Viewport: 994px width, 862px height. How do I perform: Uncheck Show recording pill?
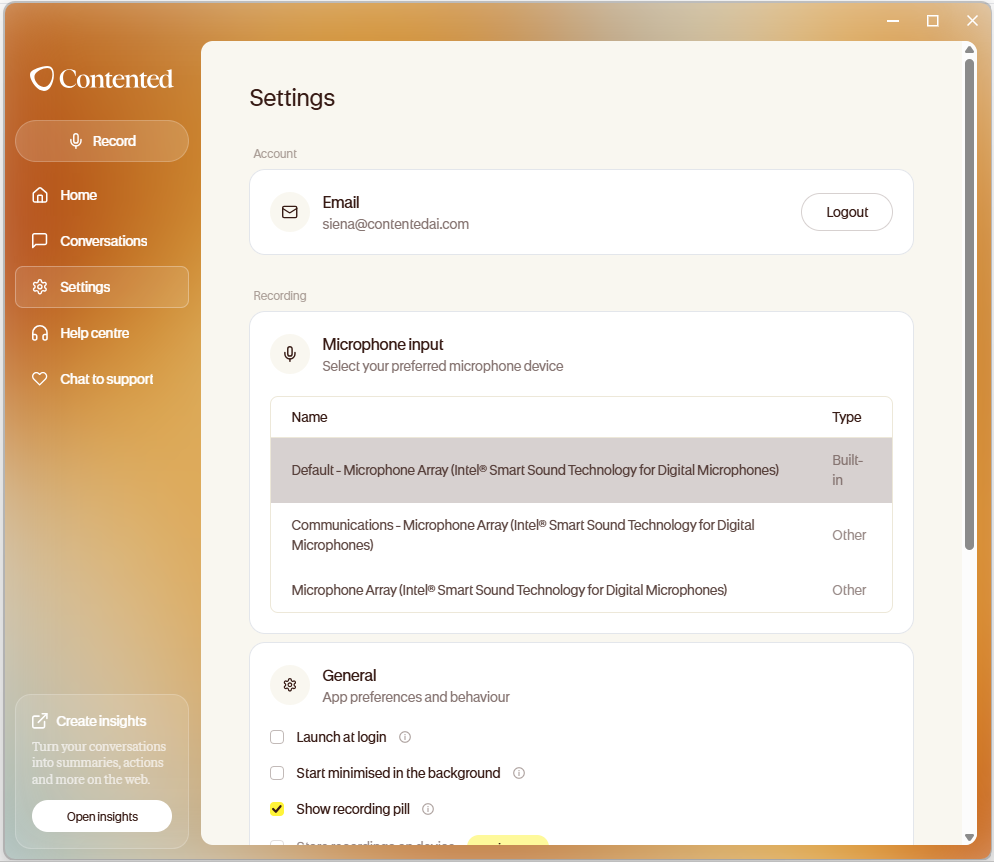[x=277, y=809]
